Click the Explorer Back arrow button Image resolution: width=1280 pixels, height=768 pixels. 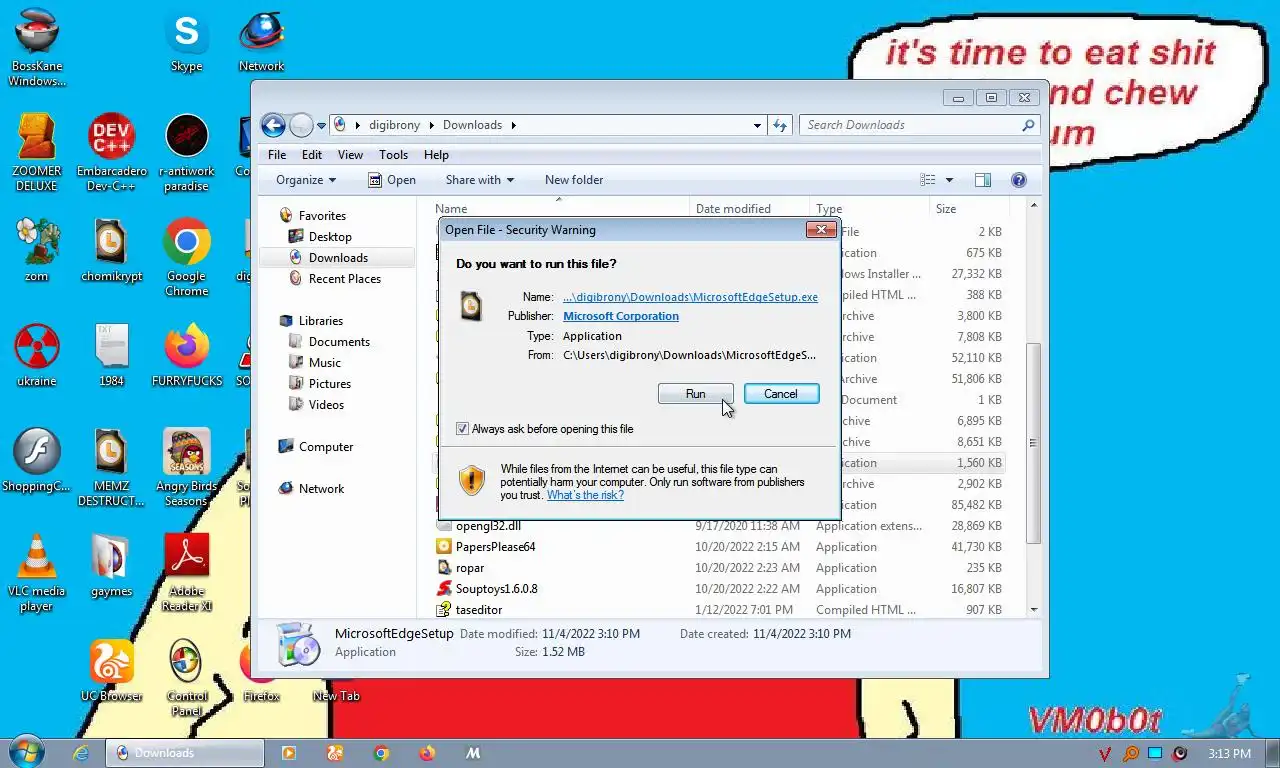click(273, 125)
